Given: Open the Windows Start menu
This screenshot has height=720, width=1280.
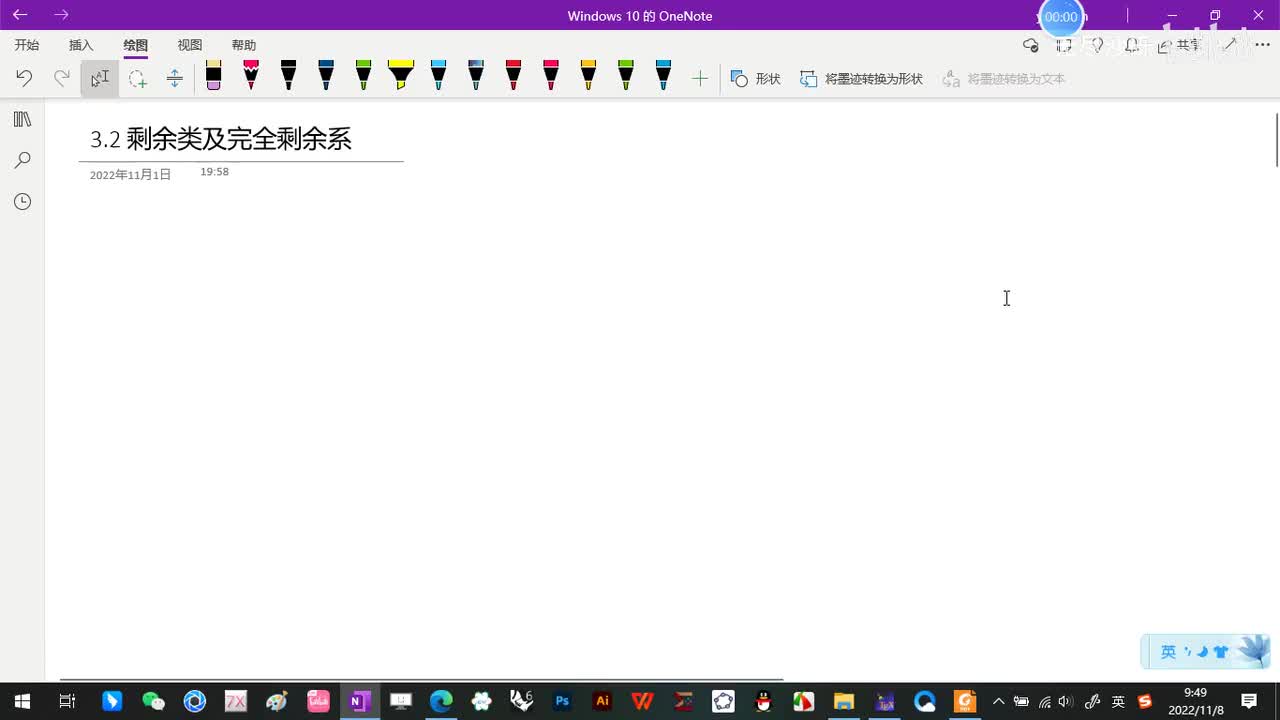Looking at the screenshot, I should 22,701.
